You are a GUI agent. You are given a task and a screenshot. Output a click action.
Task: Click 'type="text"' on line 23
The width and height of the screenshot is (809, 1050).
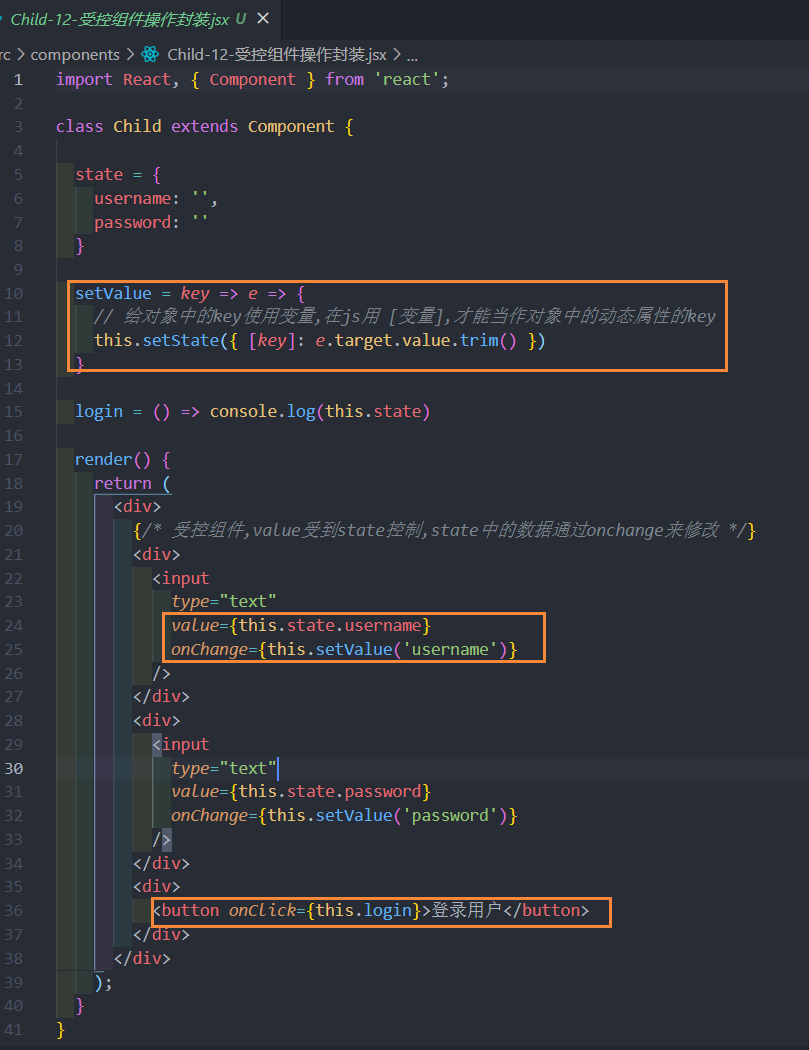click(224, 601)
